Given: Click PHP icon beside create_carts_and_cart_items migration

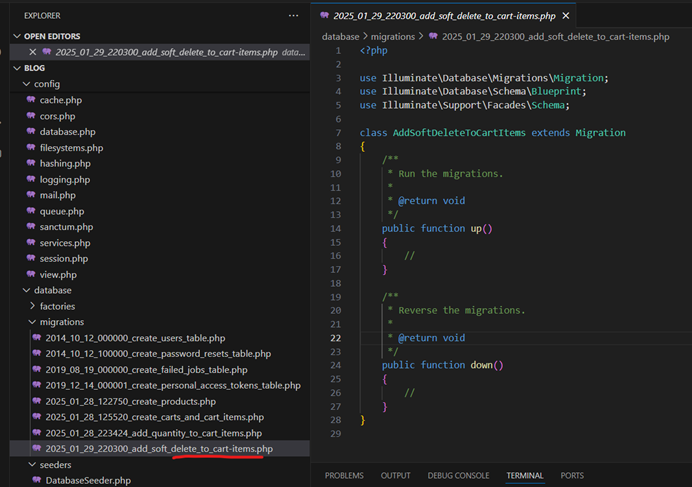Looking at the screenshot, I should click(x=37, y=417).
